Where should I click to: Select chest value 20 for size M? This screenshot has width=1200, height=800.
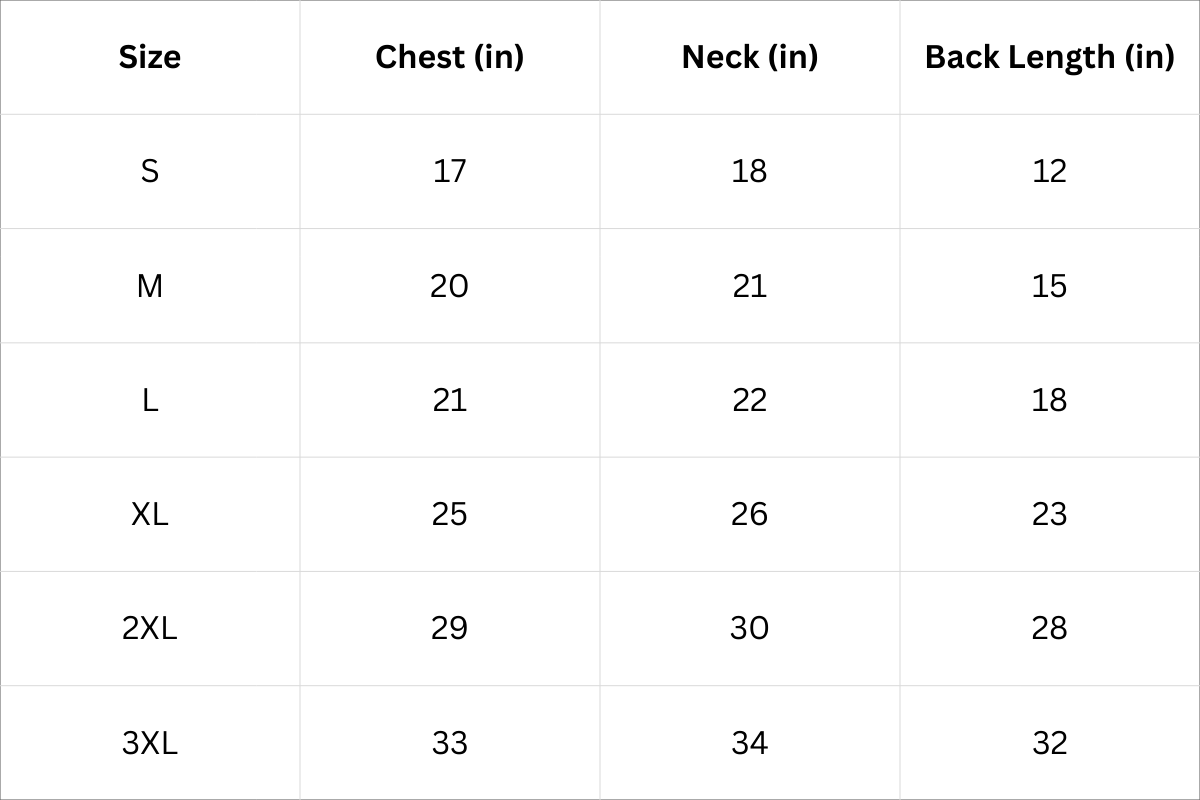pos(449,286)
